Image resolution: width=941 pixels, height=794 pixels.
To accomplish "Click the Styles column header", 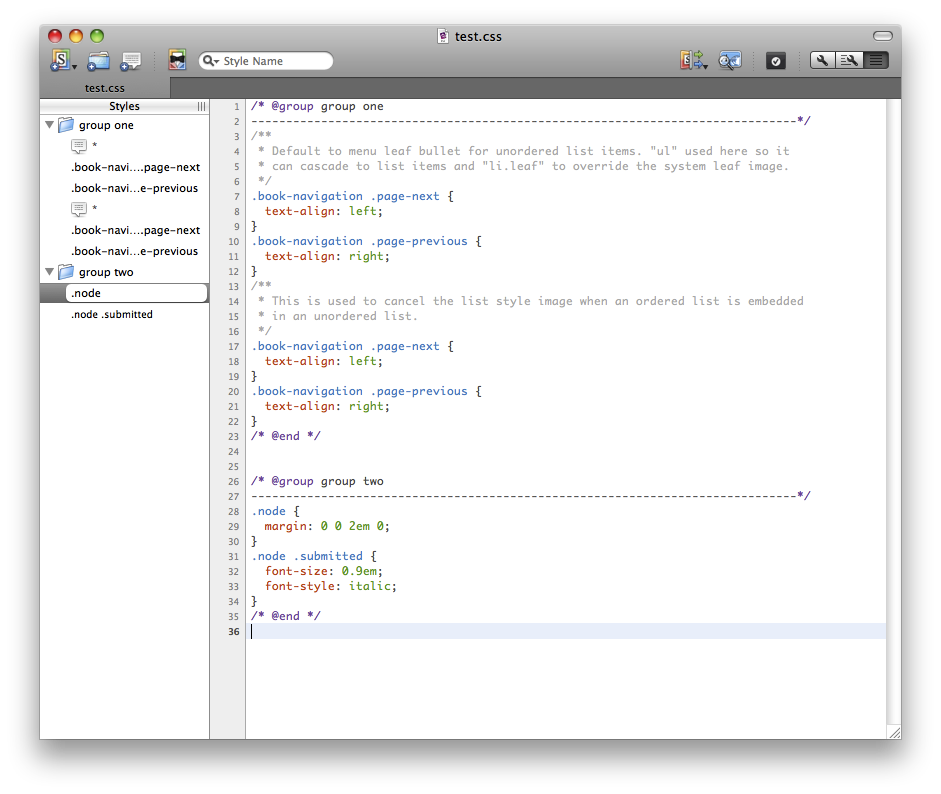I will 124,106.
